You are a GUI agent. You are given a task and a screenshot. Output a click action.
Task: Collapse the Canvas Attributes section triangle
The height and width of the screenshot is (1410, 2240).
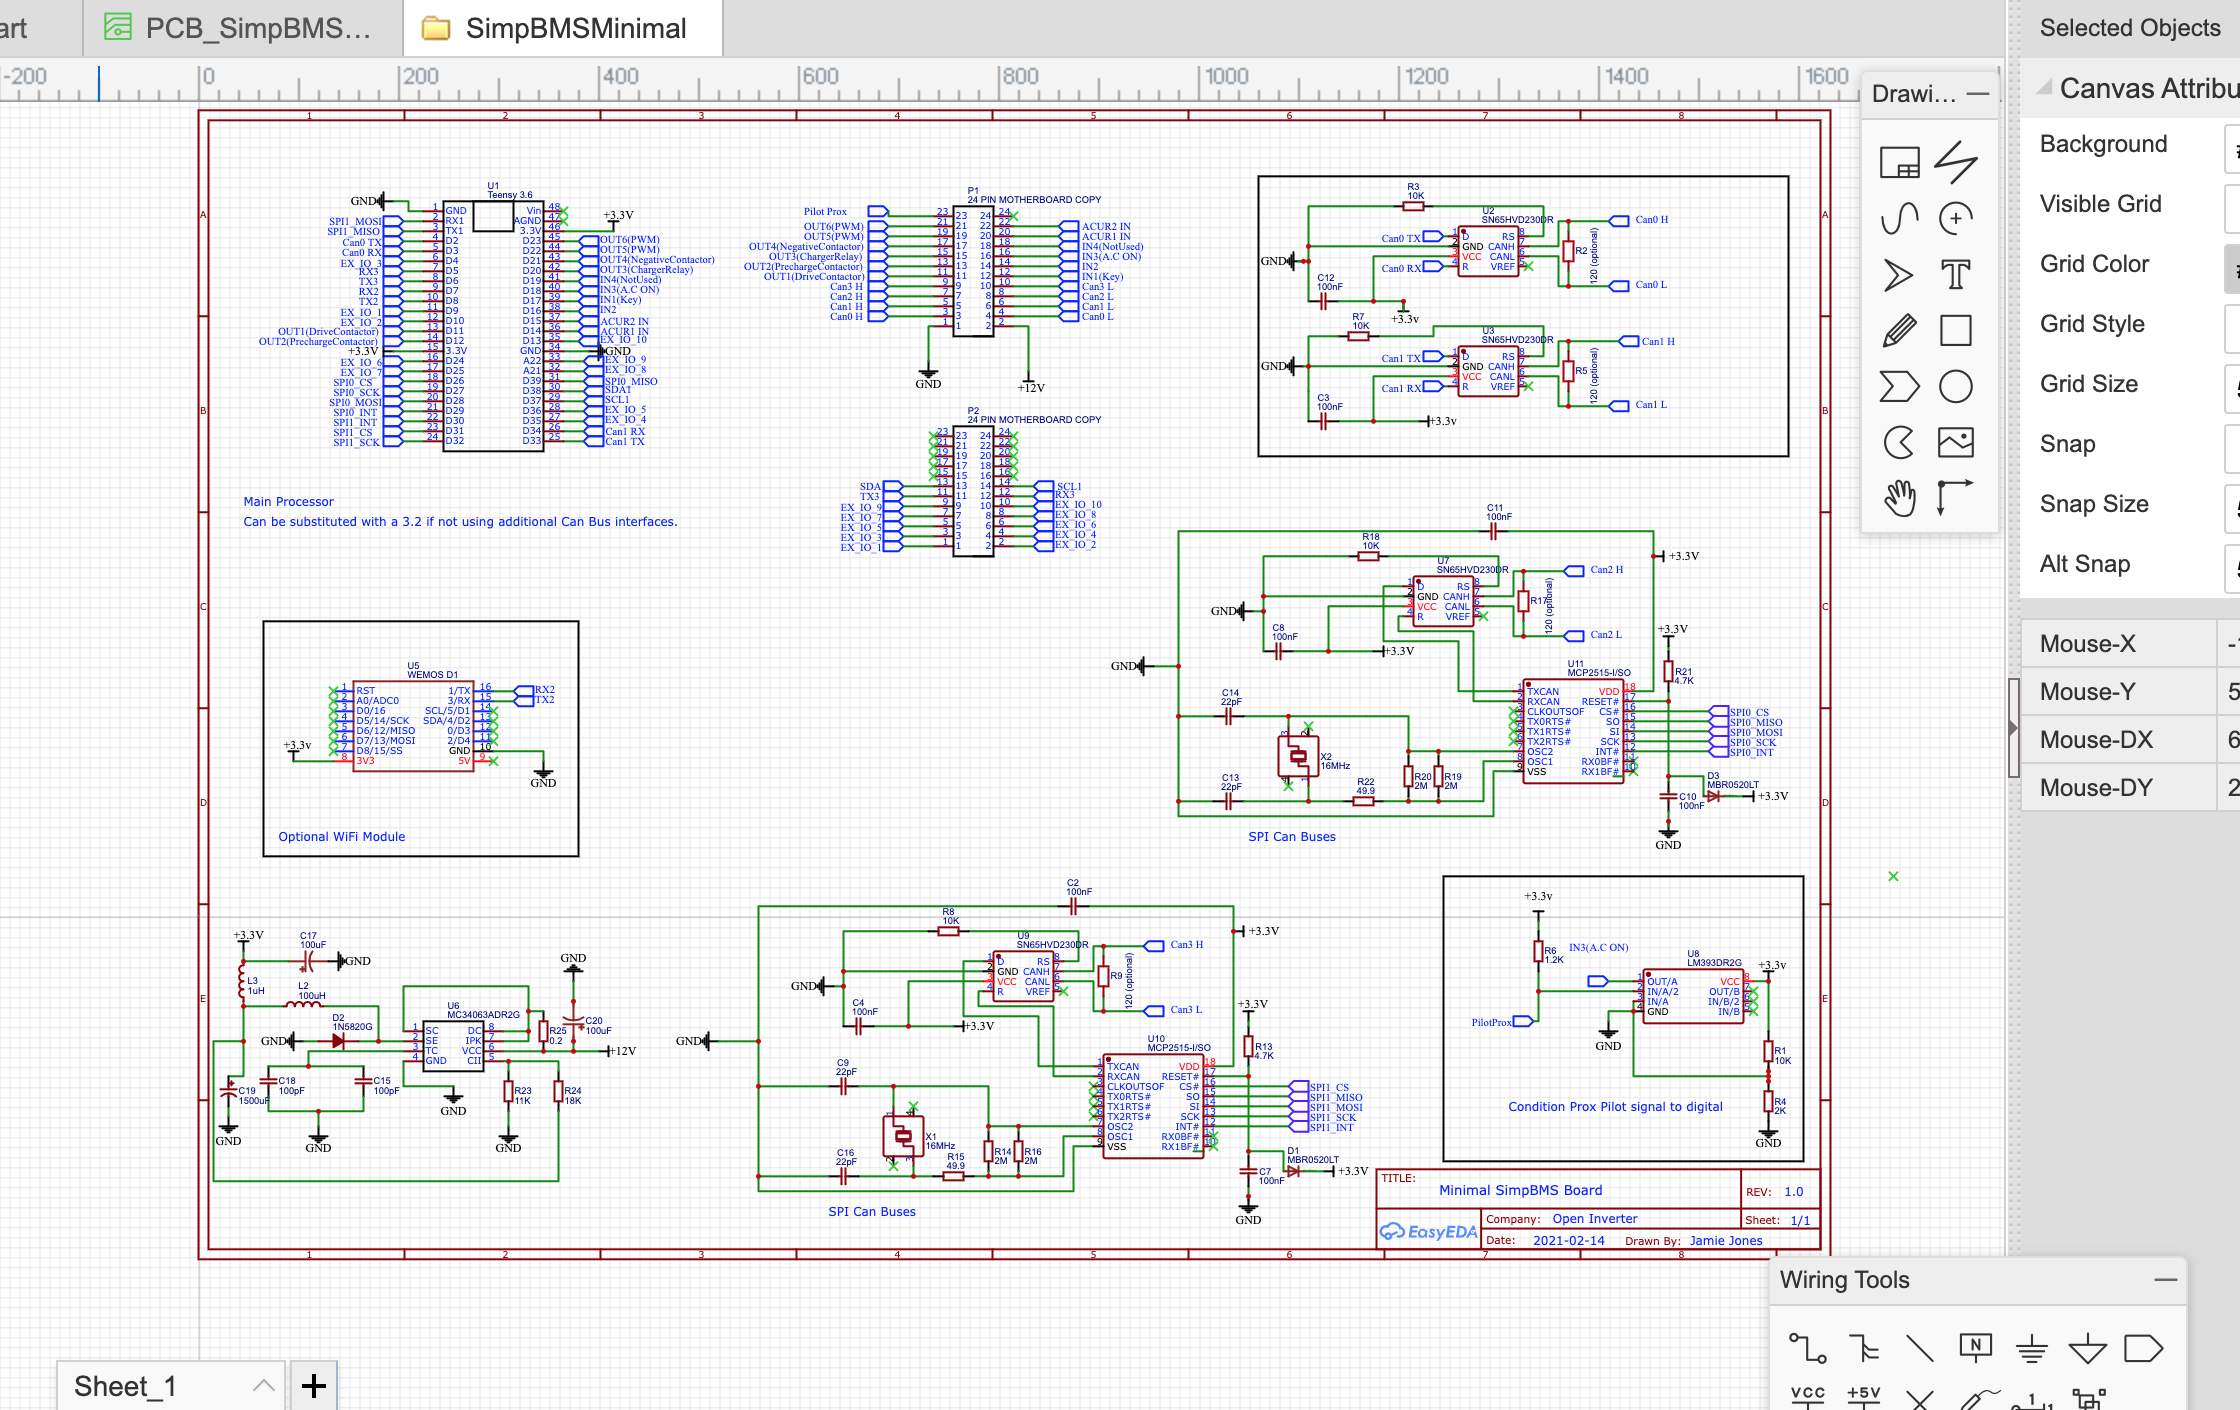point(2045,88)
